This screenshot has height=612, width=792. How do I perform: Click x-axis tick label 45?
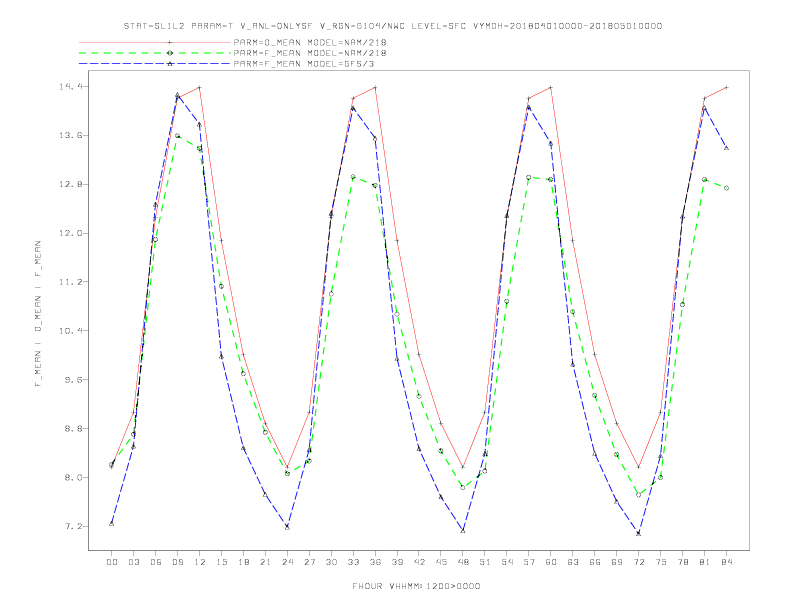point(441,562)
